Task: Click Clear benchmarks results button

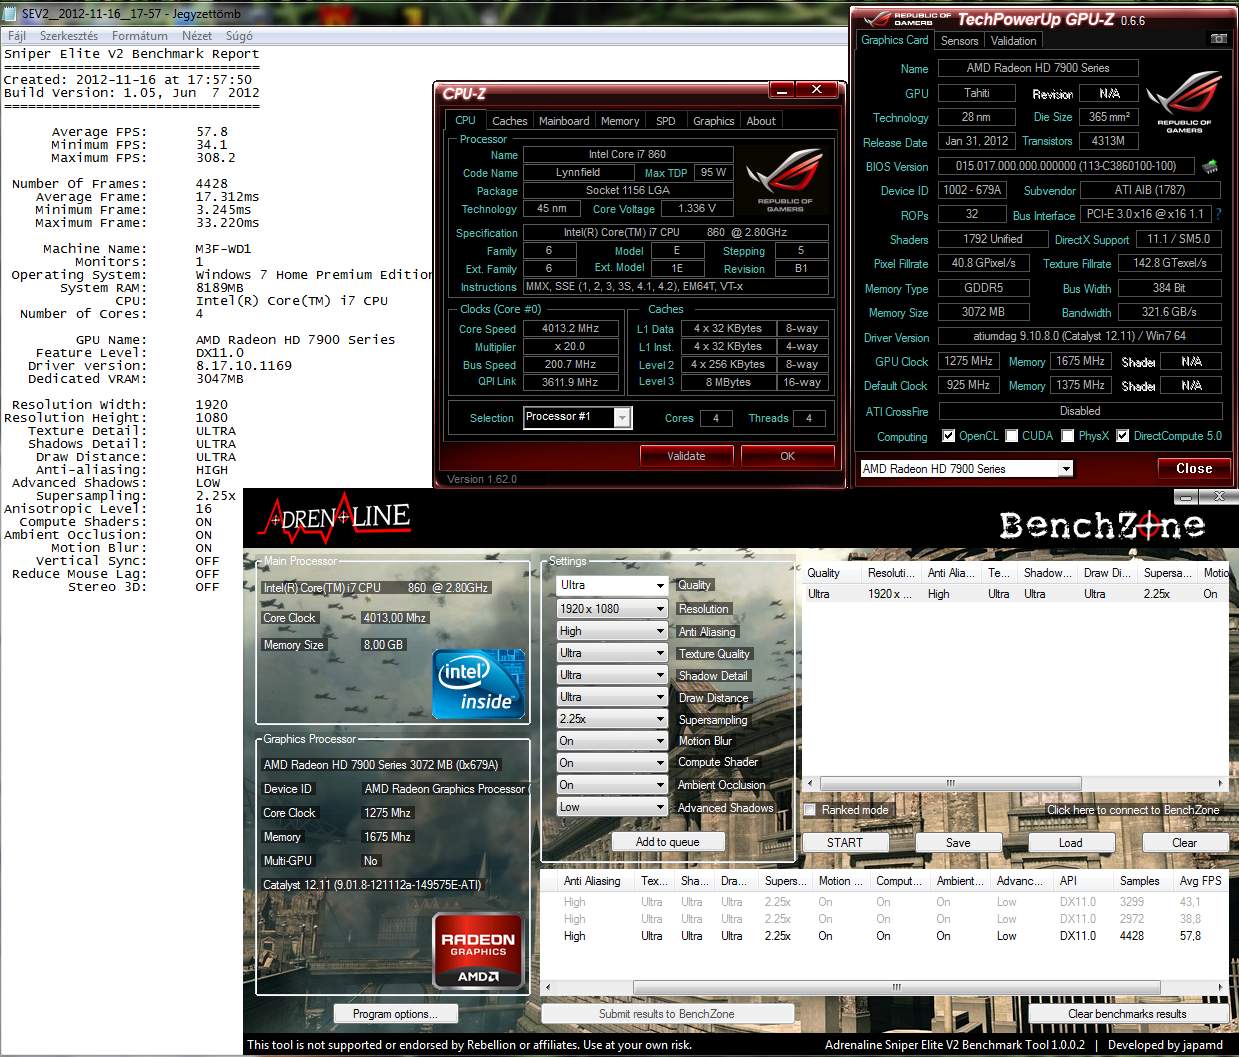Action: tap(1127, 1014)
